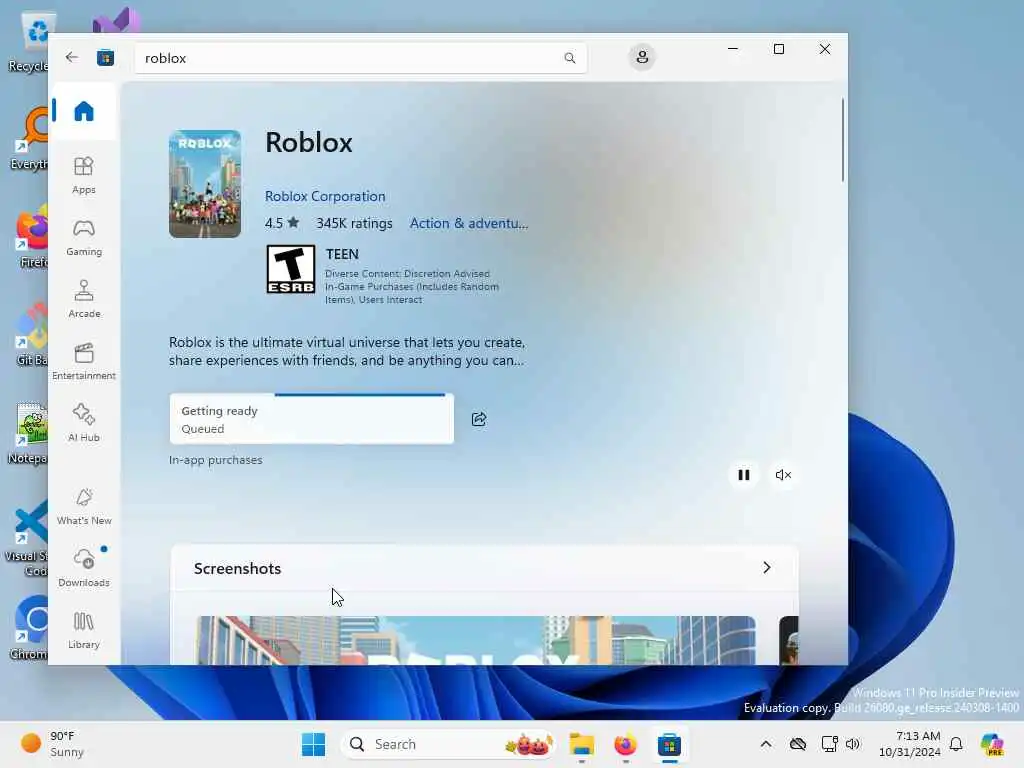Select the Chrome desktop shortcut
The height and width of the screenshot is (768, 1024).
30,628
